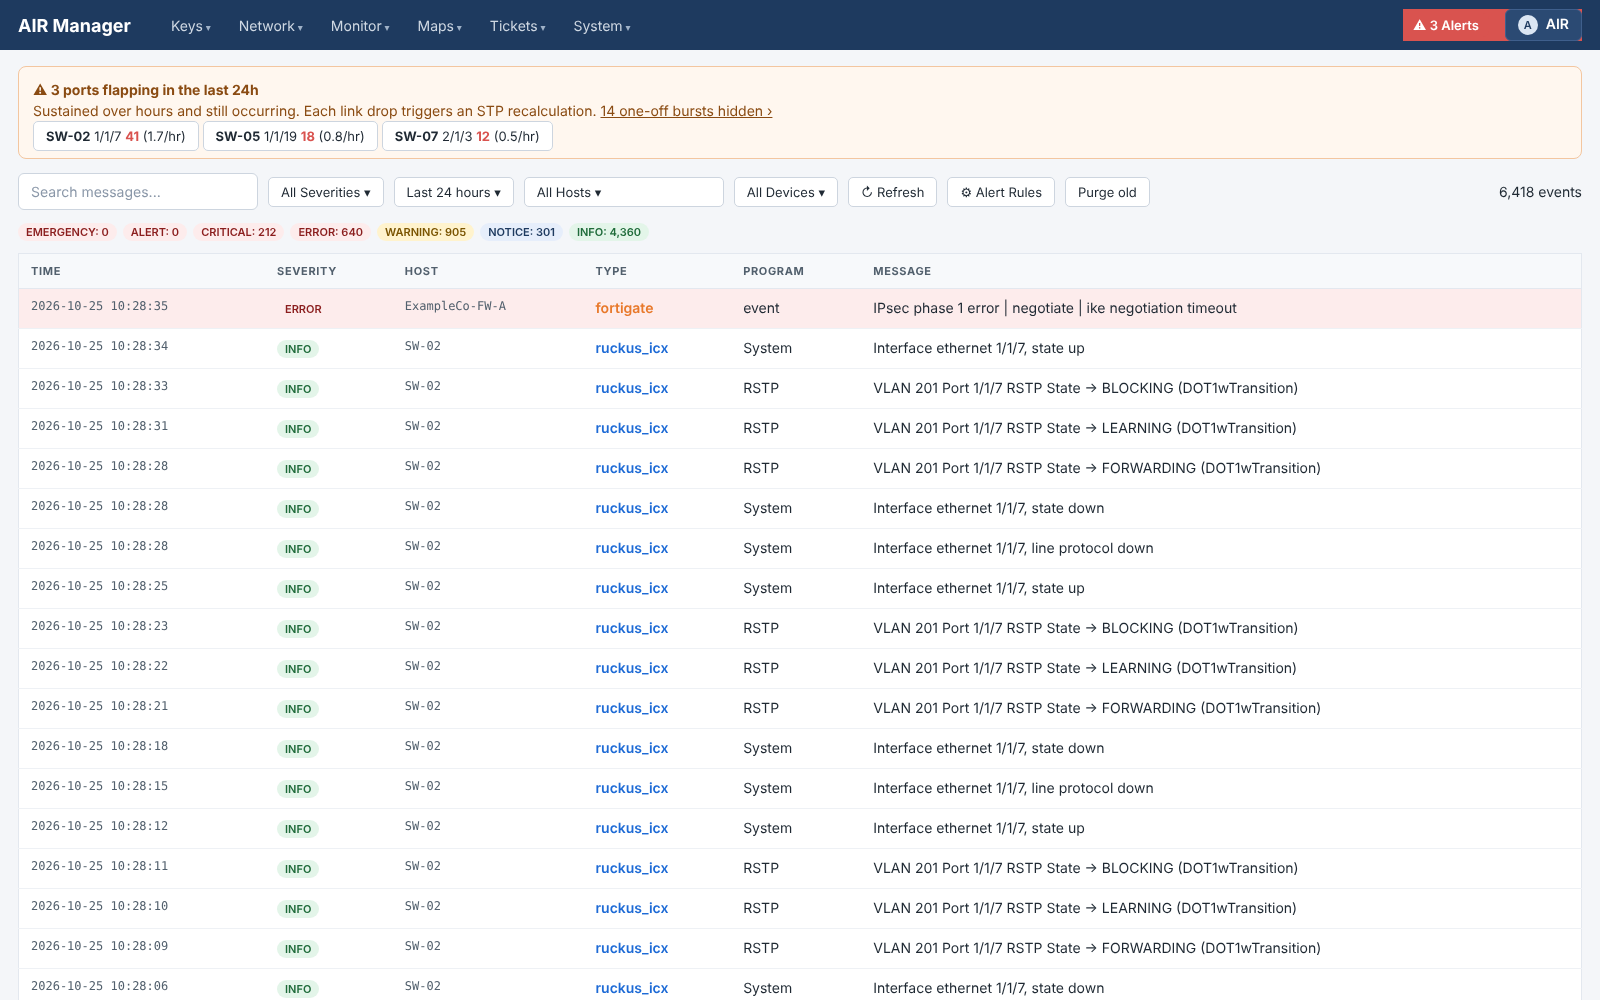Filter by NOTICE: 301 badge
1600x1000 pixels.
click(x=521, y=232)
